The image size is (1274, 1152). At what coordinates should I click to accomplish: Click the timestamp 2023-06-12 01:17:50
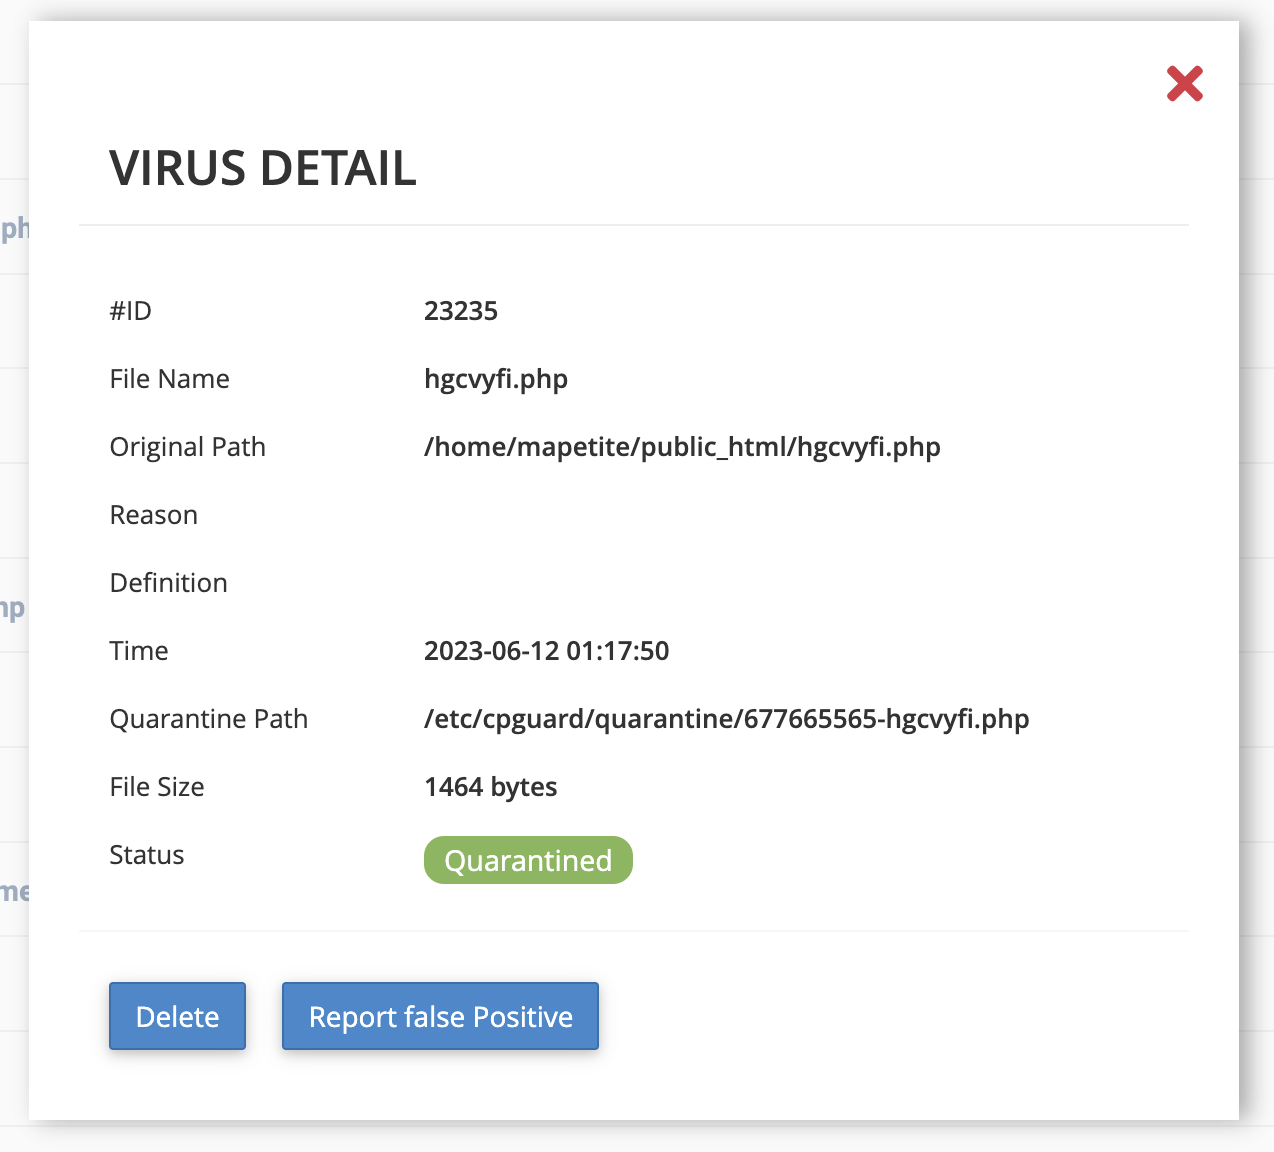coord(546,651)
